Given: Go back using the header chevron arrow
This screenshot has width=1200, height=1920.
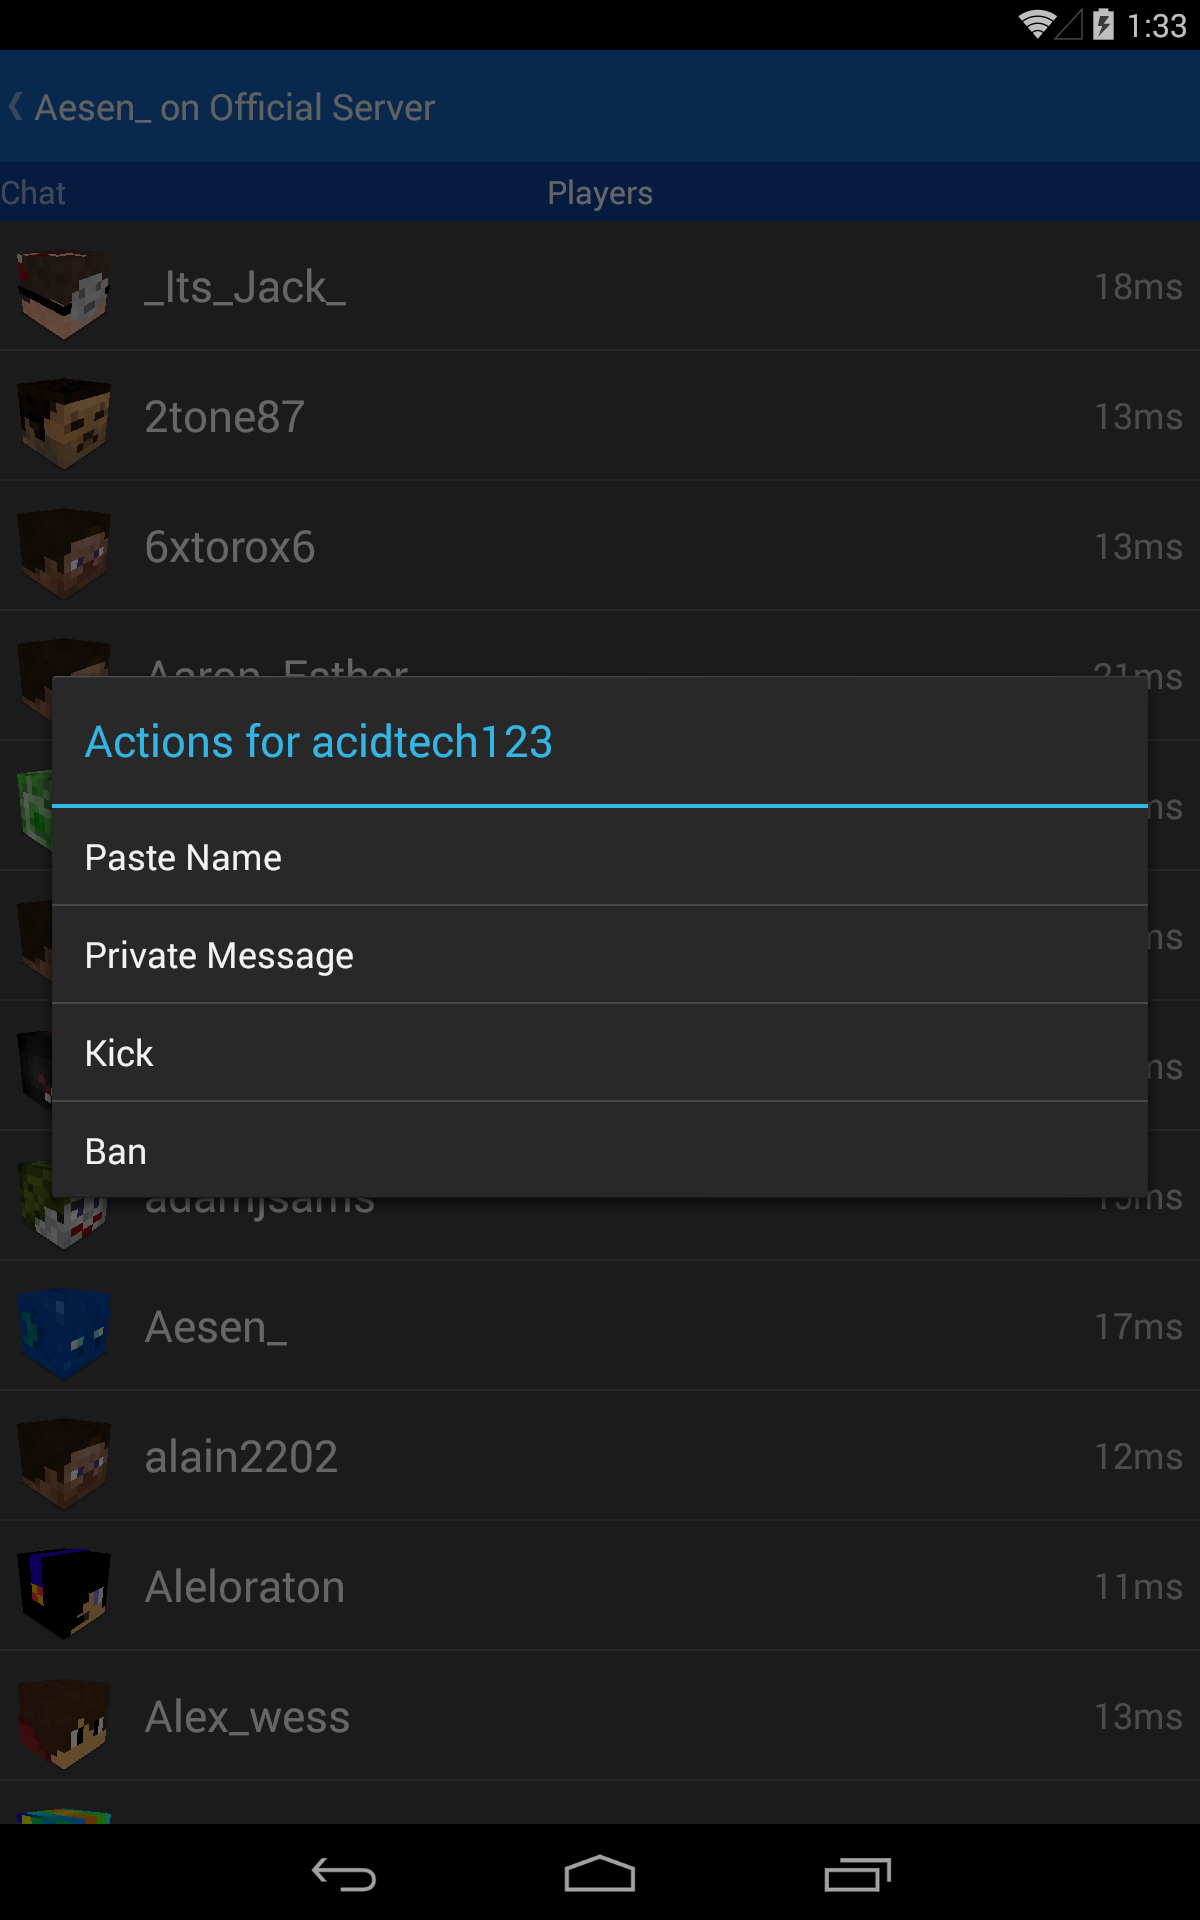Looking at the screenshot, I should click(x=16, y=106).
